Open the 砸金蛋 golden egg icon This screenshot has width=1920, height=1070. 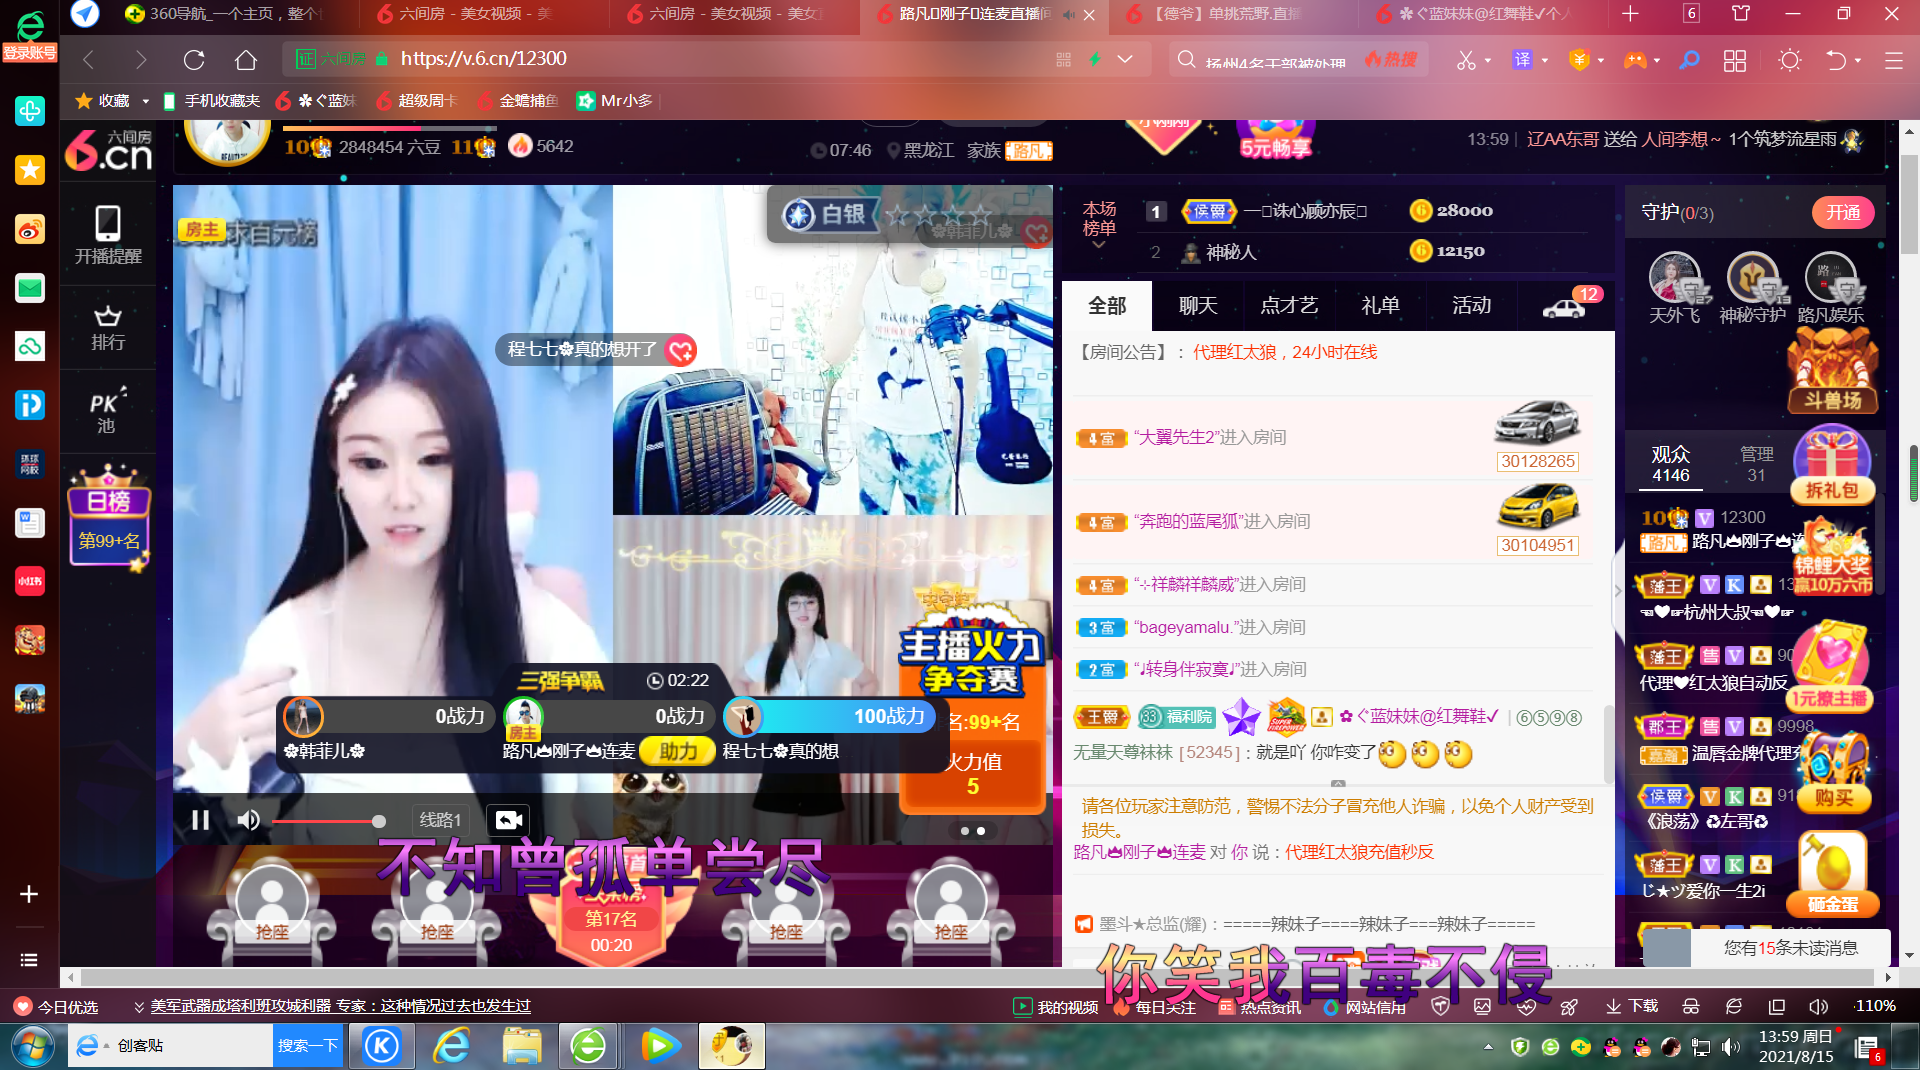click(1832, 874)
